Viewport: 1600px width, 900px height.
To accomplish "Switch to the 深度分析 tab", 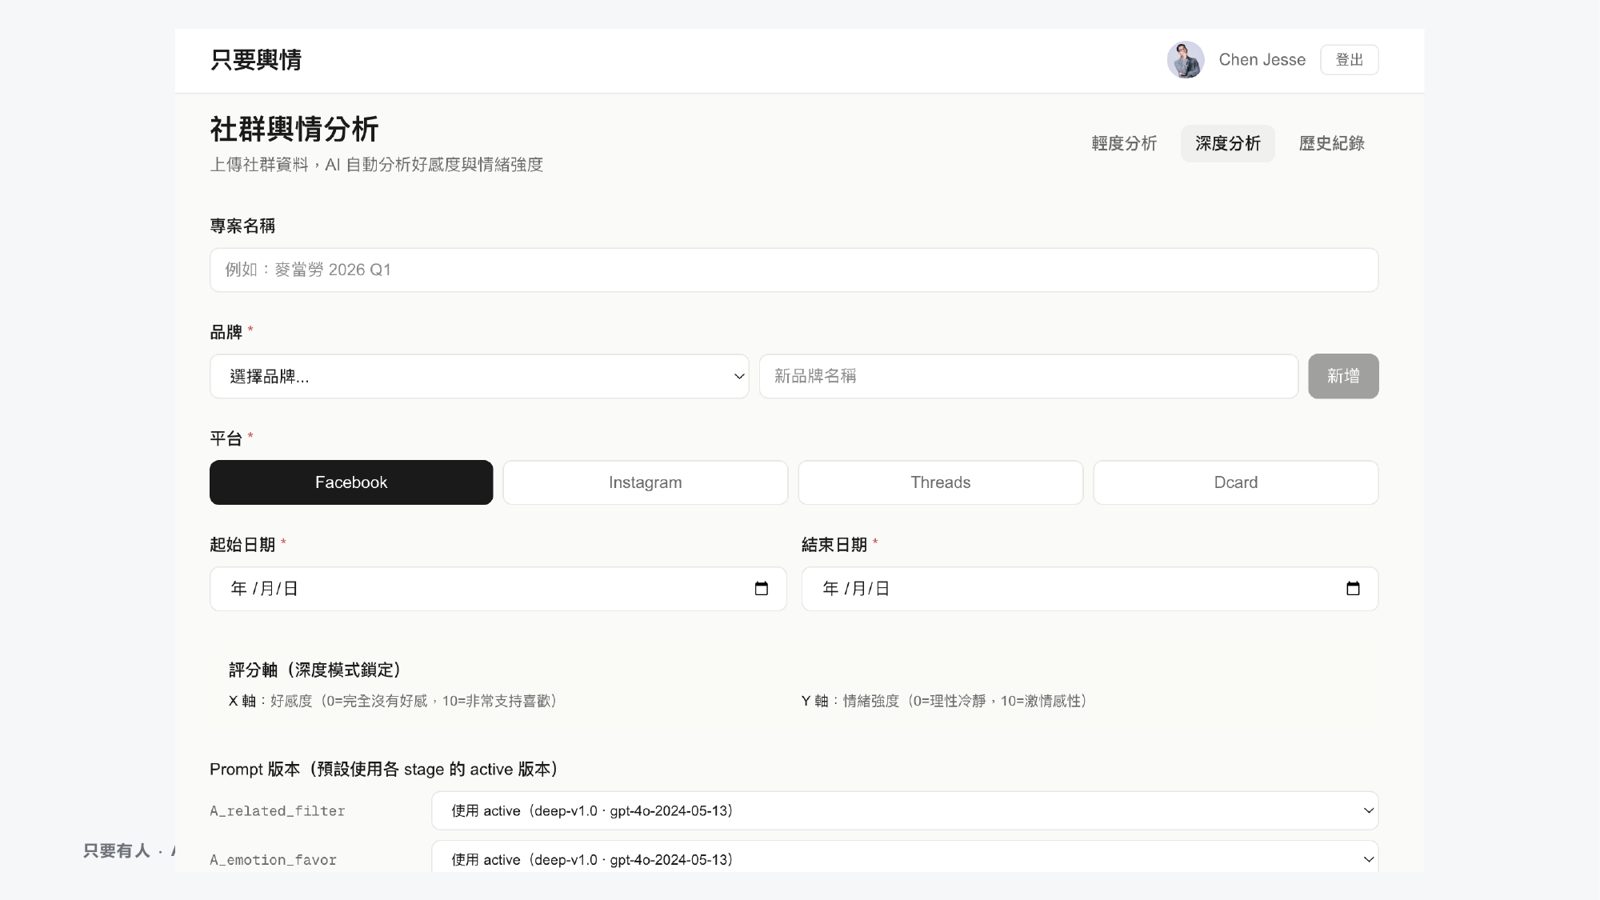I will coord(1228,143).
